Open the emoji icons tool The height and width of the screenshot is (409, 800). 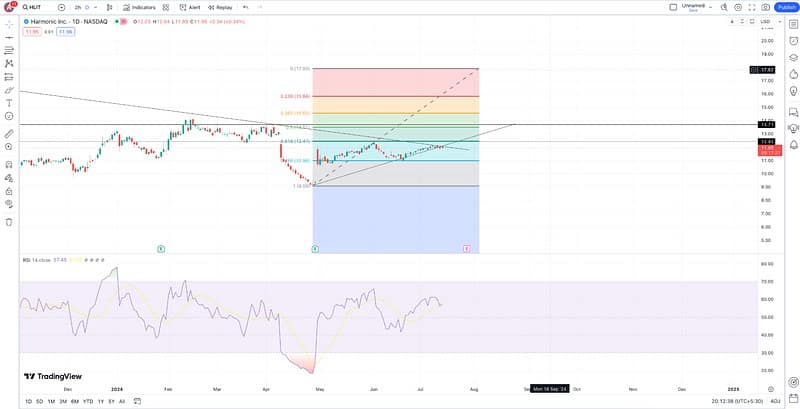click(x=9, y=116)
